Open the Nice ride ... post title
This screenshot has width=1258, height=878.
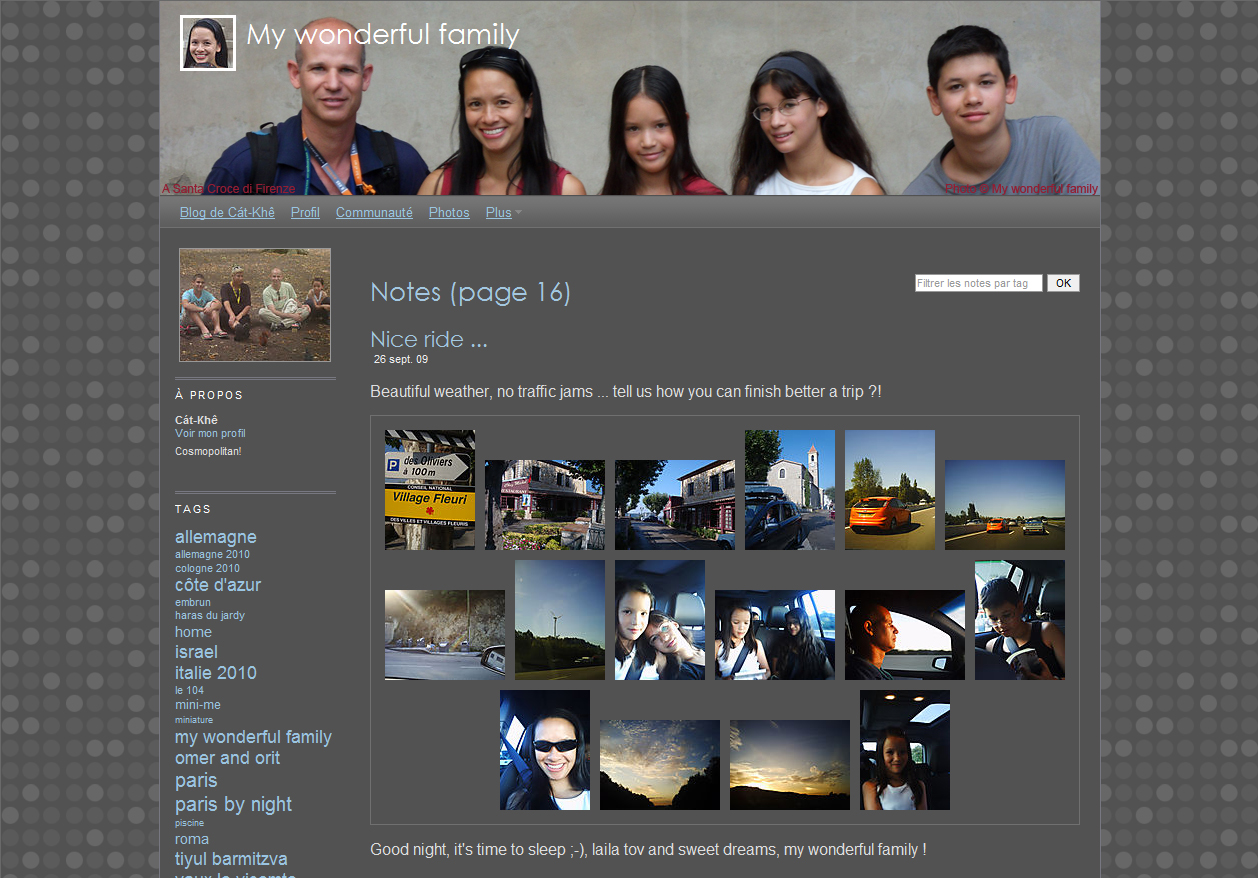click(429, 339)
